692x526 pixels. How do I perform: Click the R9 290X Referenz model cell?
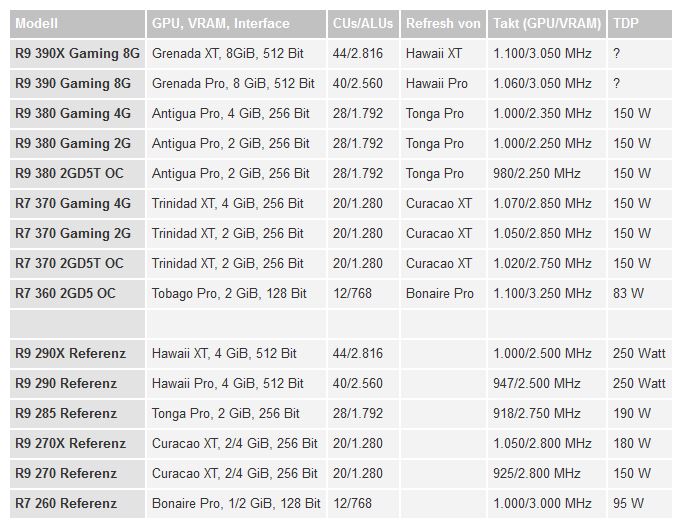tap(78, 353)
